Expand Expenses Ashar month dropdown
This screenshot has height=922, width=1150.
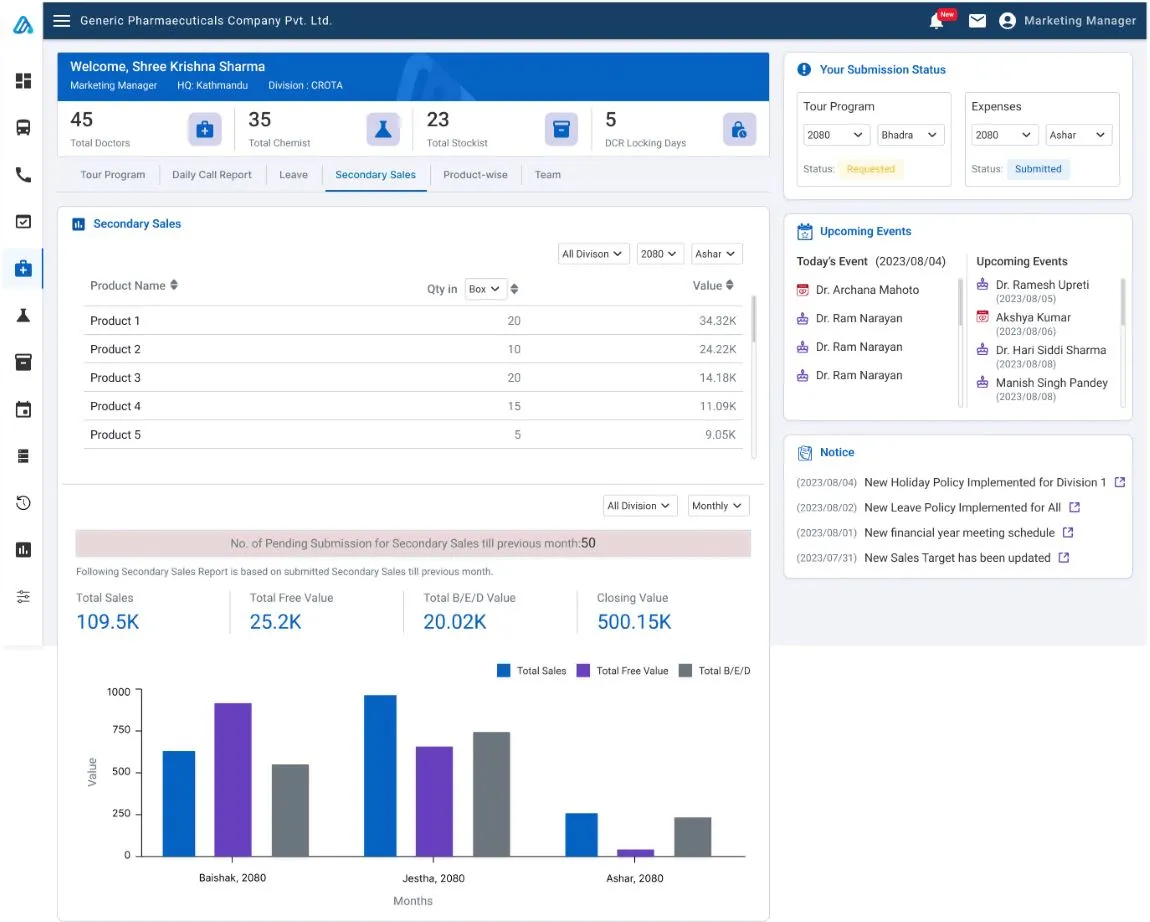coord(1079,135)
